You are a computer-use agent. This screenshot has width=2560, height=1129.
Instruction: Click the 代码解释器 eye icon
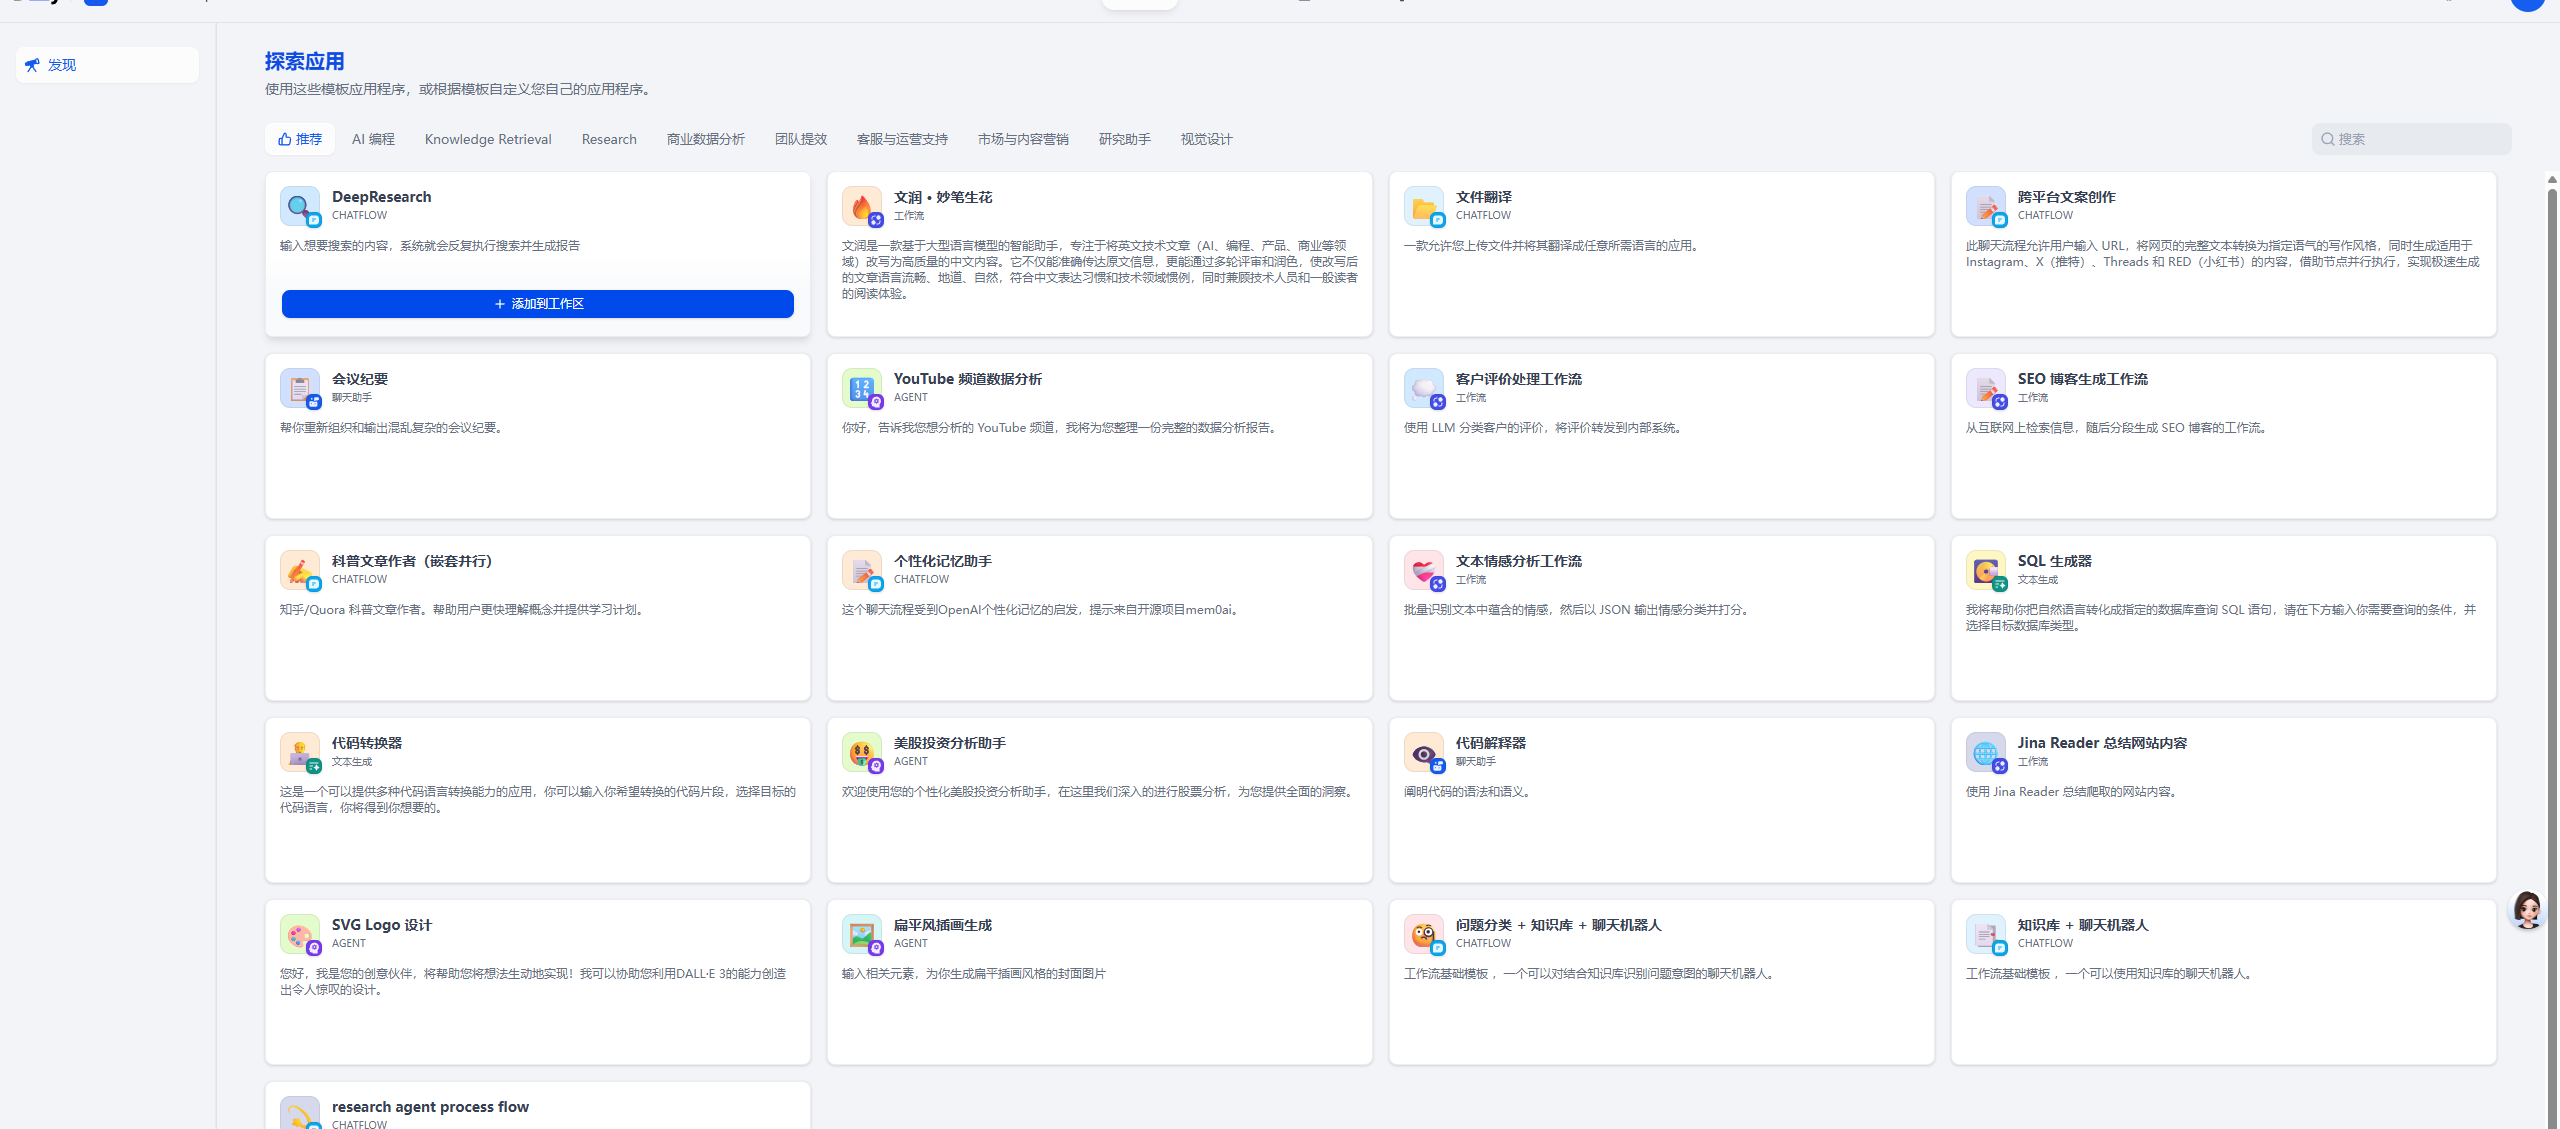(x=1423, y=752)
